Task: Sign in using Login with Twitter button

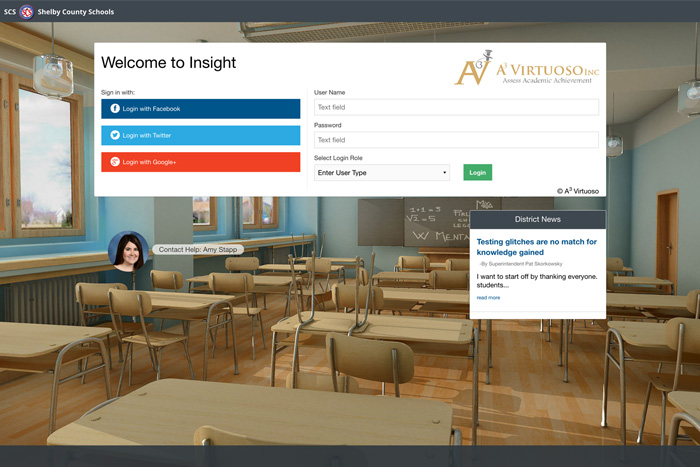Action: [200, 135]
